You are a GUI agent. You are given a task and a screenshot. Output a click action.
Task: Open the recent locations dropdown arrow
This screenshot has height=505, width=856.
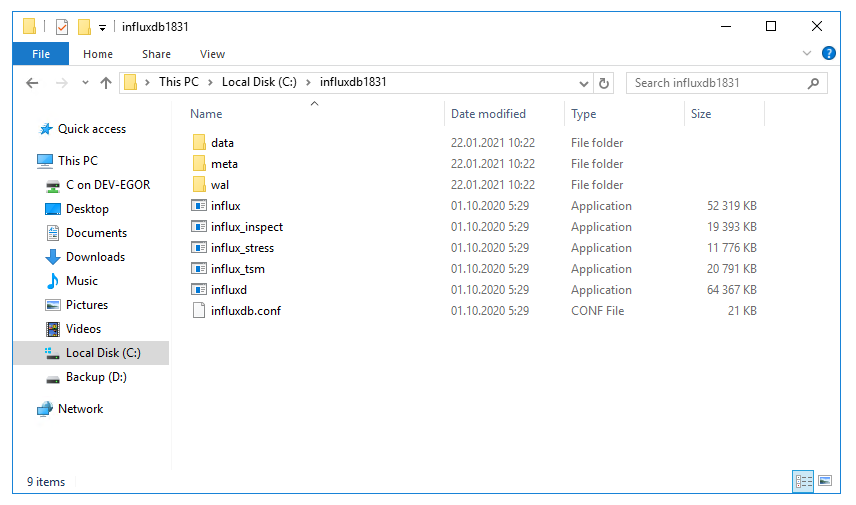click(85, 83)
